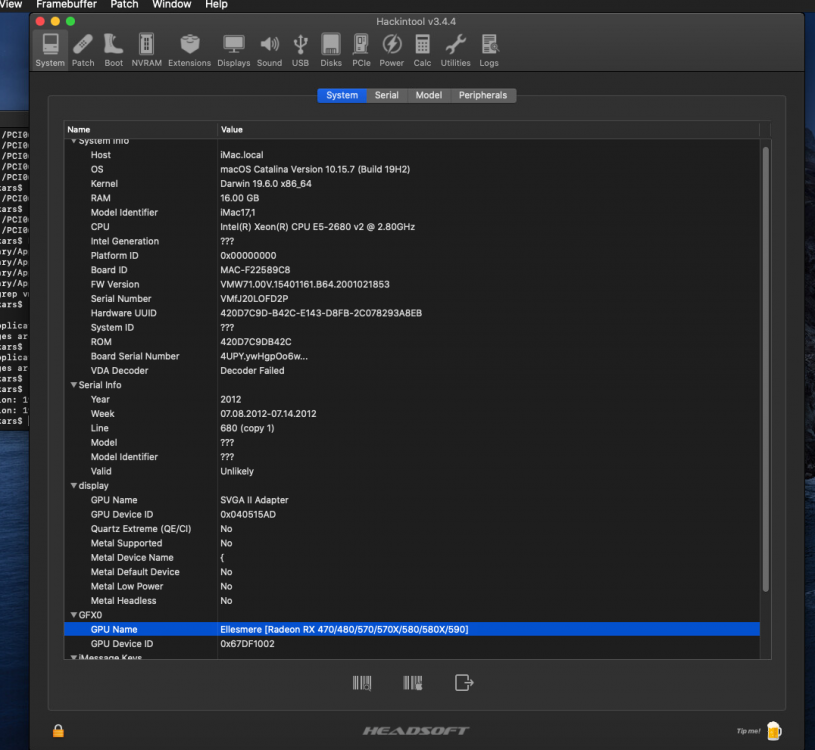Image resolution: width=815 pixels, height=750 pixels.
Task: Click the value SVGA II Adapter
Action: (x=254, y=500)
